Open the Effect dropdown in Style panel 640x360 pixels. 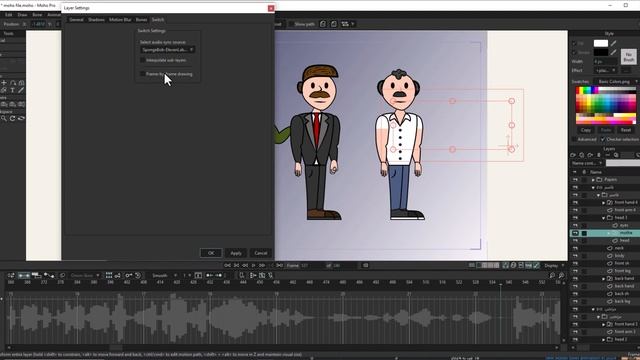pyautogui.click(x=606, y=70)
